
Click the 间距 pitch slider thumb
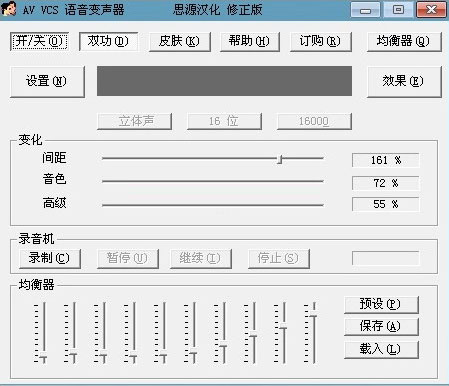[280, 159]
